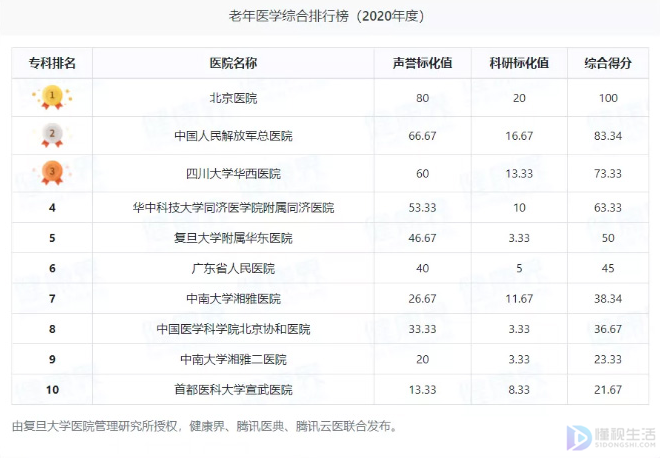Select hospital name 首都医科大学宣武医院
Image resolution: width=660 pixels, height=458 pixels.
(233, 389)
